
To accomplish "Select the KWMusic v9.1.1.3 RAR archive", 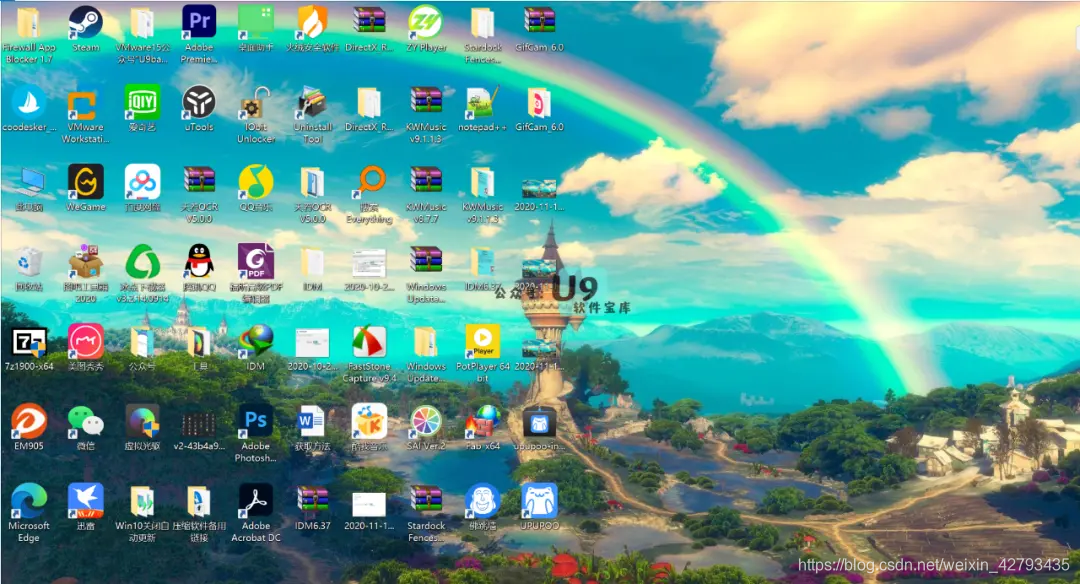I will point(426,103).
